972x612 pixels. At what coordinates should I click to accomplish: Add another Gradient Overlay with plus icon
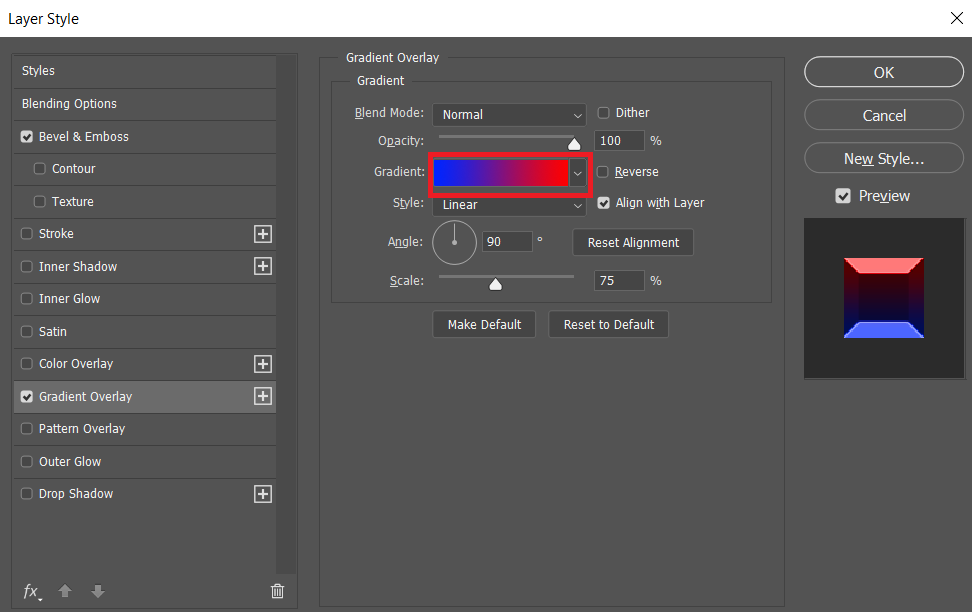(x=263, y=396)
